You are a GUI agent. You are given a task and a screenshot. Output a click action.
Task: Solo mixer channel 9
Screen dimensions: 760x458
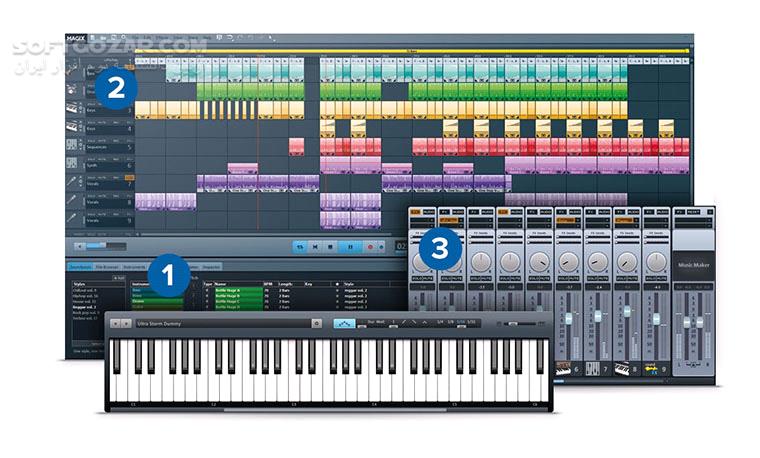tap(649, 279)
